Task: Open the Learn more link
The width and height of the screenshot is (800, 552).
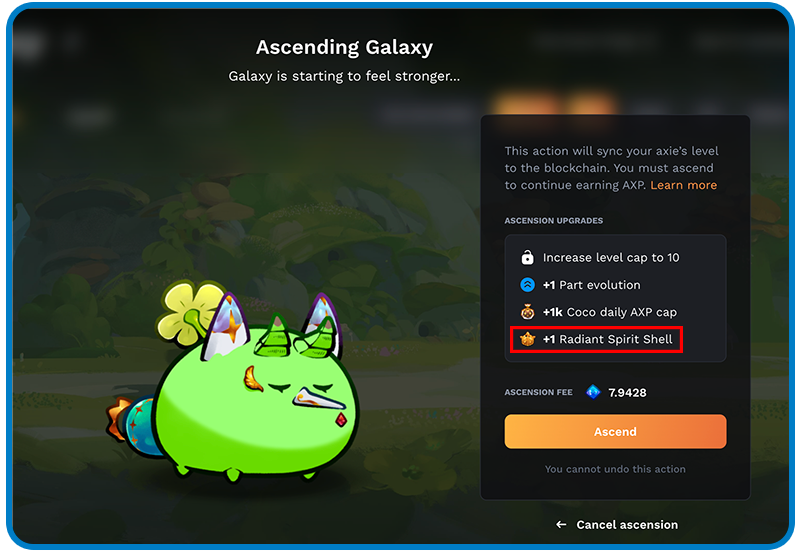Action: click(x=683, y=185)
